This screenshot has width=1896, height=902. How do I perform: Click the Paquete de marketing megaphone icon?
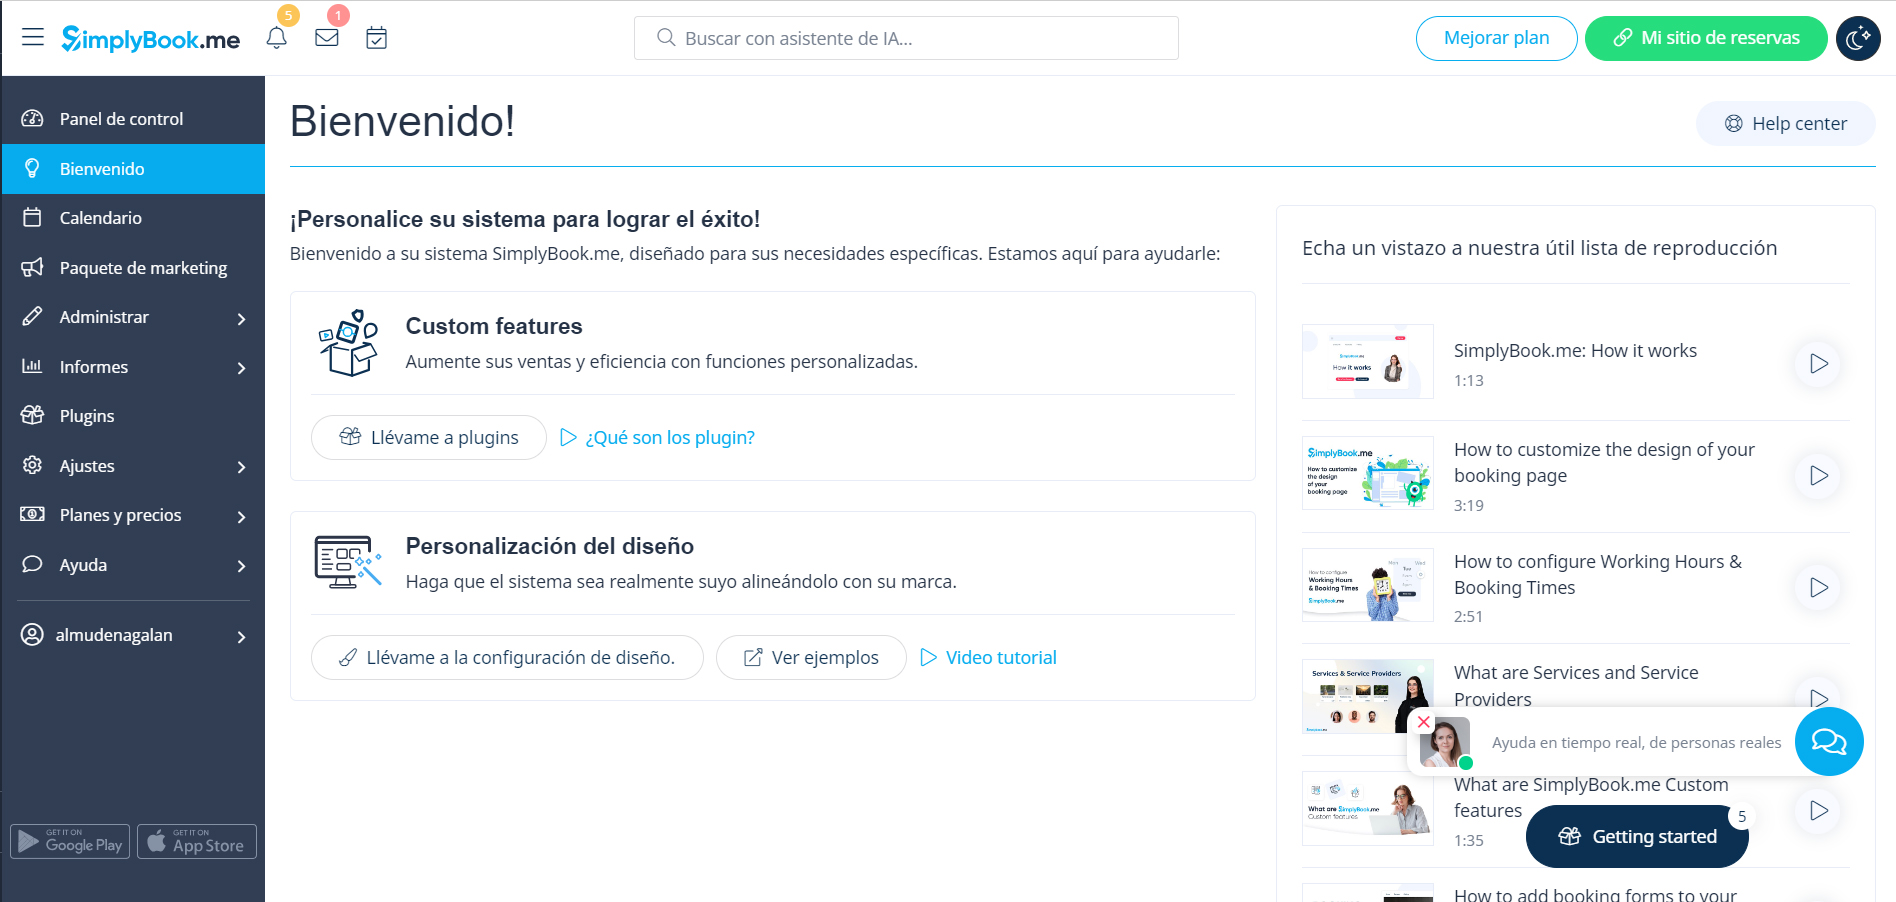tap(33, 267)
